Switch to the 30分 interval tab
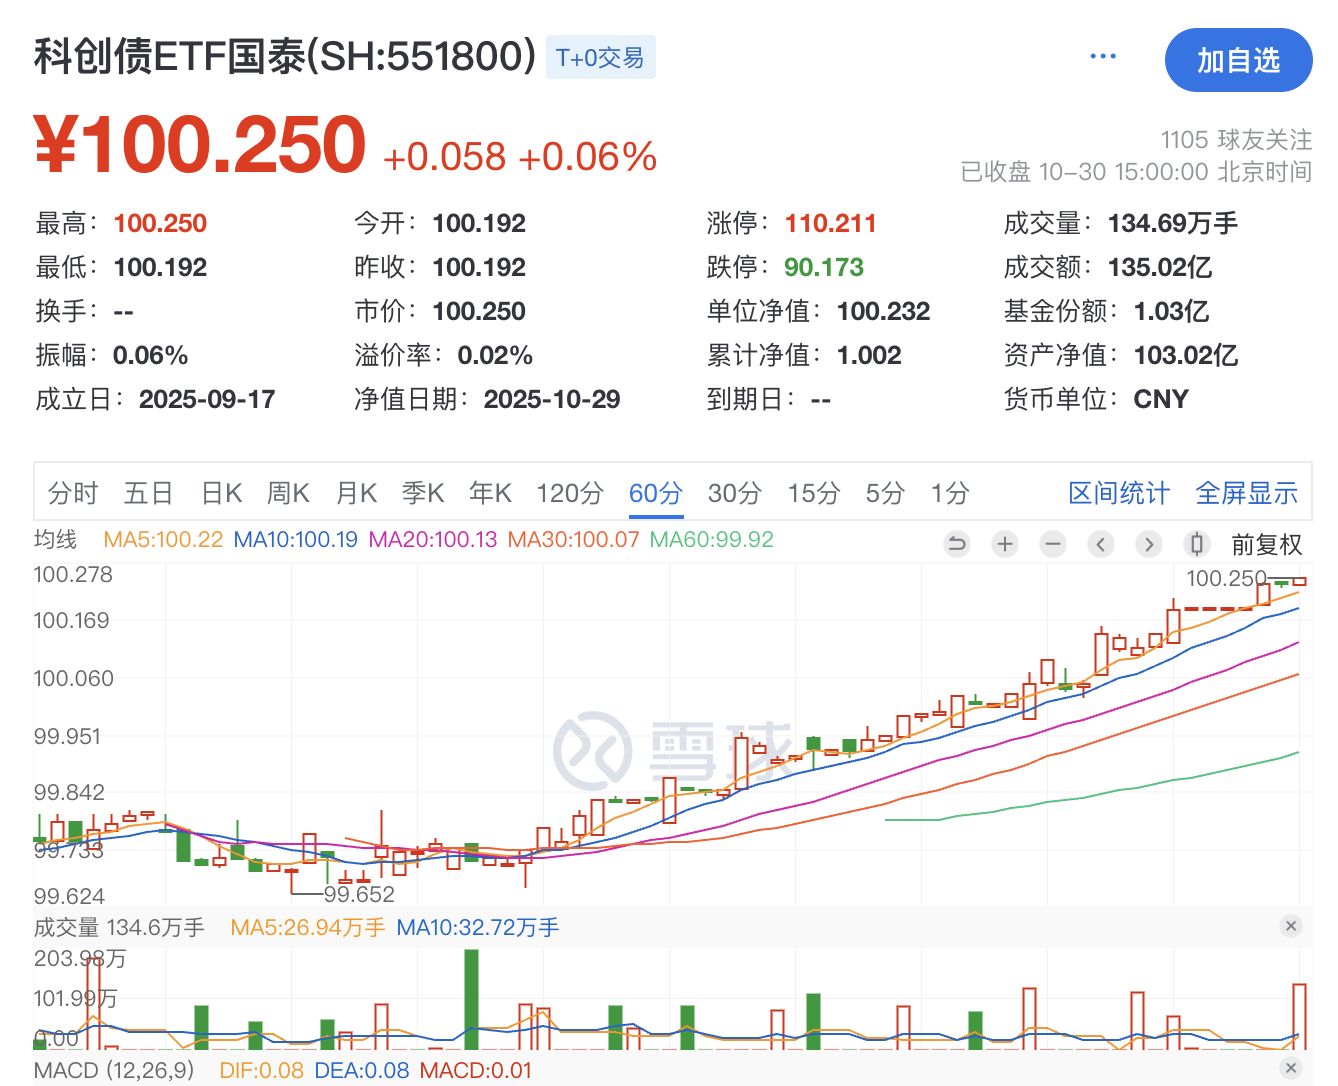Screen dimensions: 1338x1086 [735, 493]
